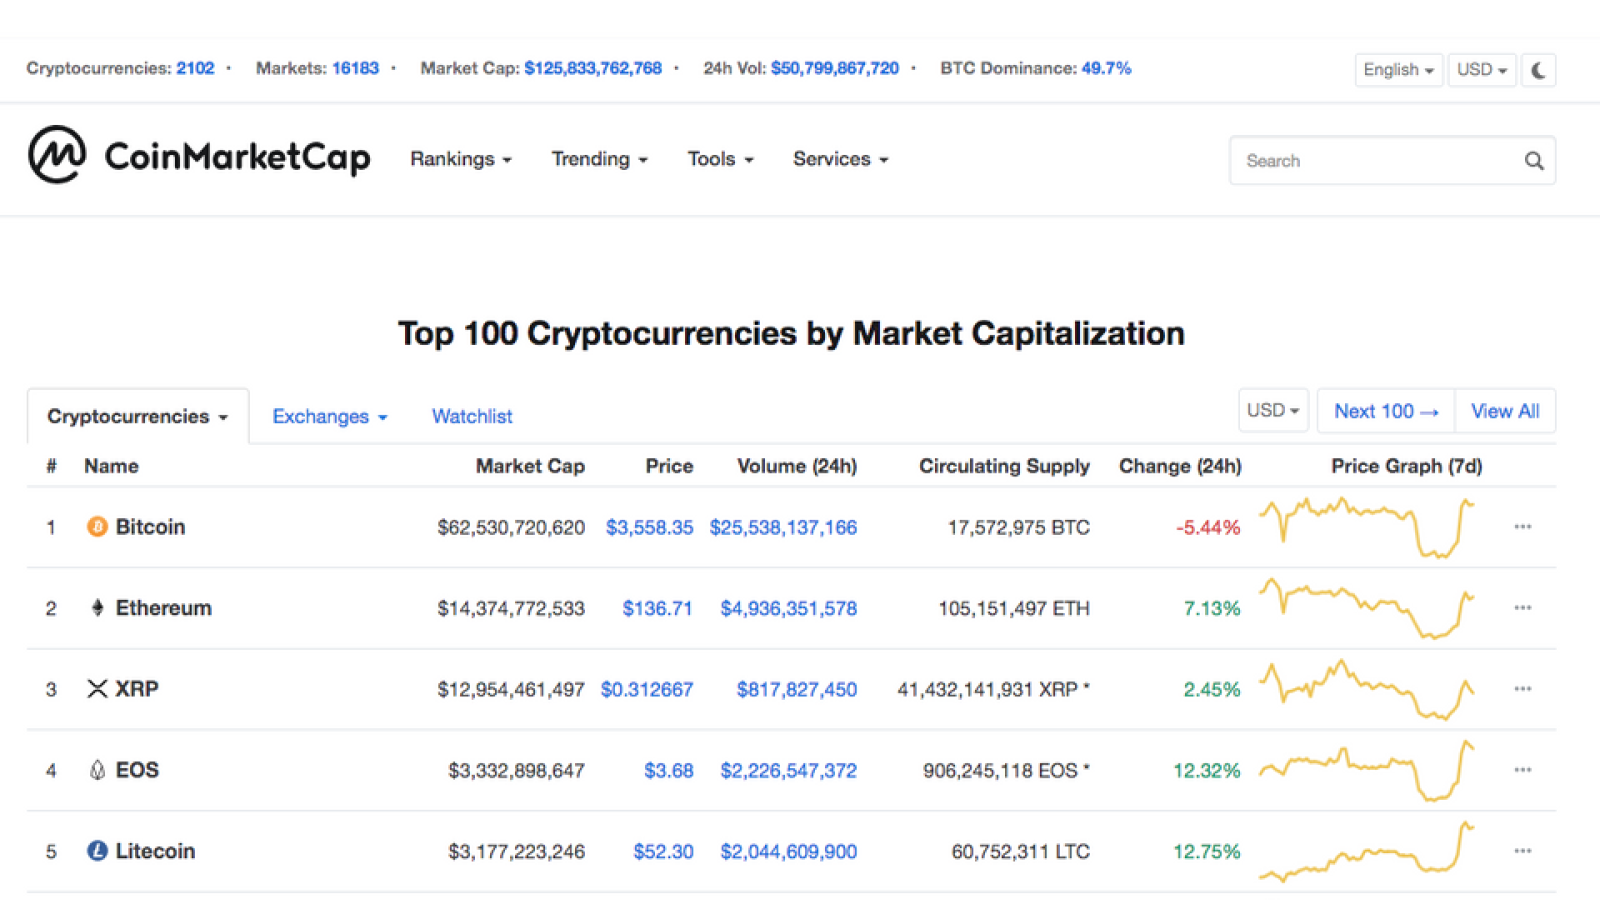The height and width of the screenshot is (900, 1600).
Task: Open the Bitcoin name link
Action: [x=150, y=527]
